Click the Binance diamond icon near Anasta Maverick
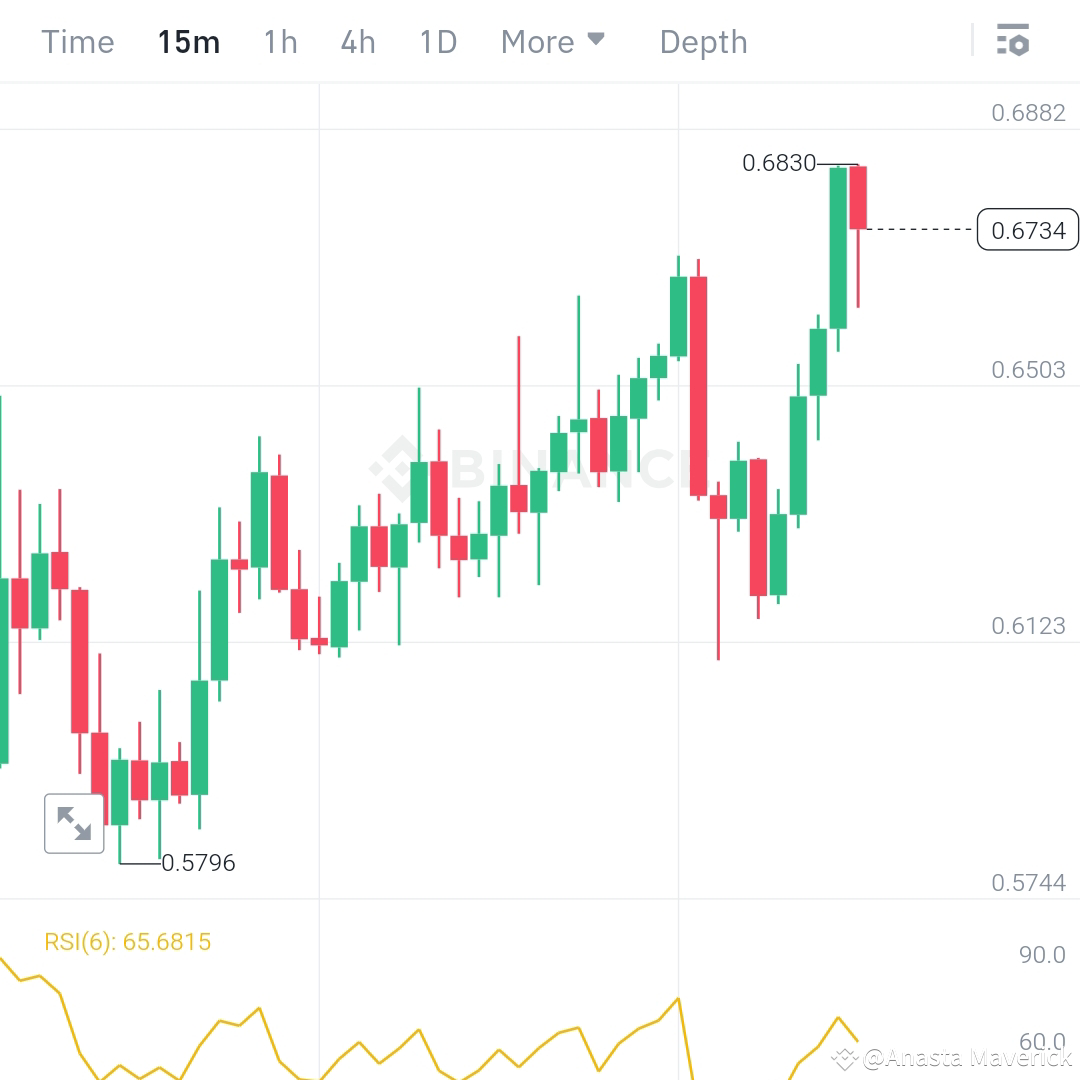1080x1080 pixels. 846,1055
